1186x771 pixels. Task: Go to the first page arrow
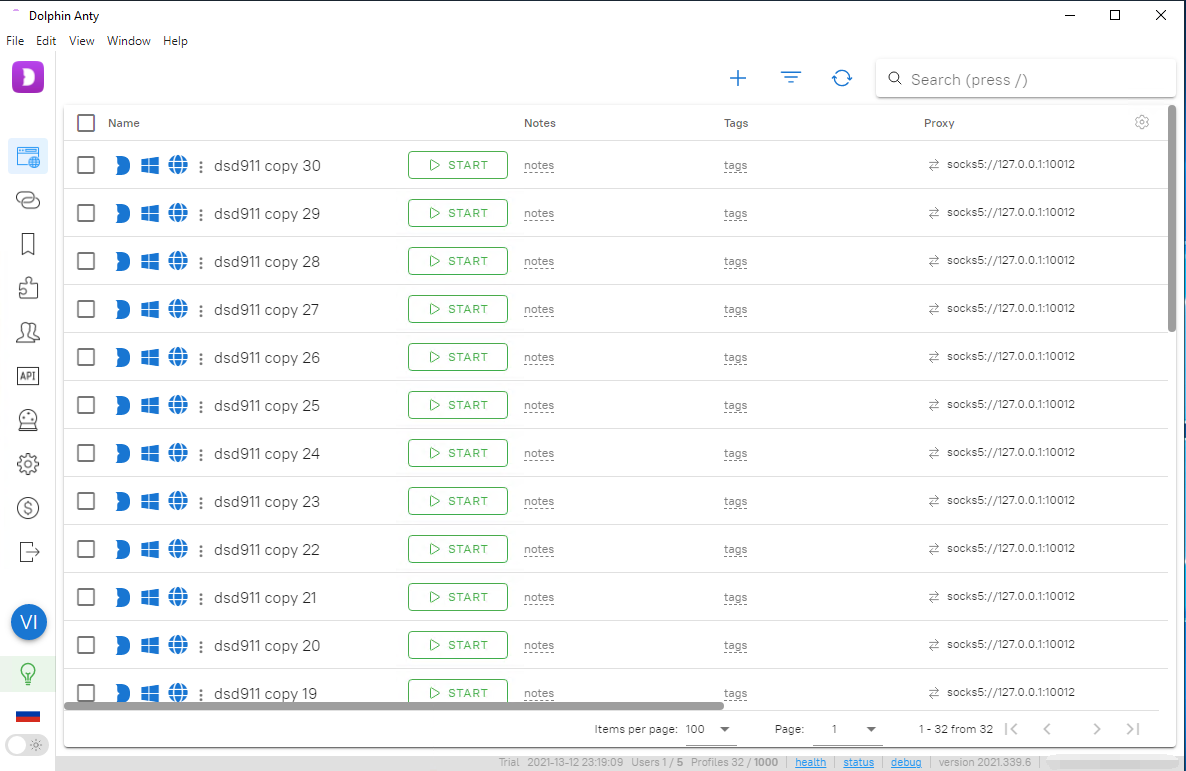point(1011,729)
